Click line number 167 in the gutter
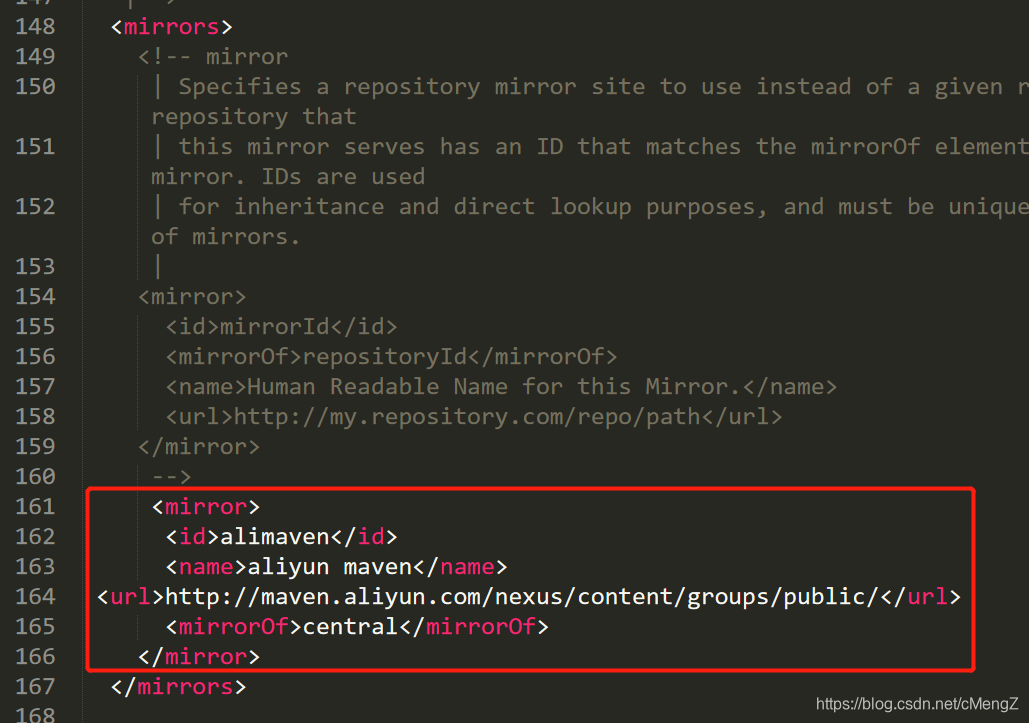 [35, 686]
